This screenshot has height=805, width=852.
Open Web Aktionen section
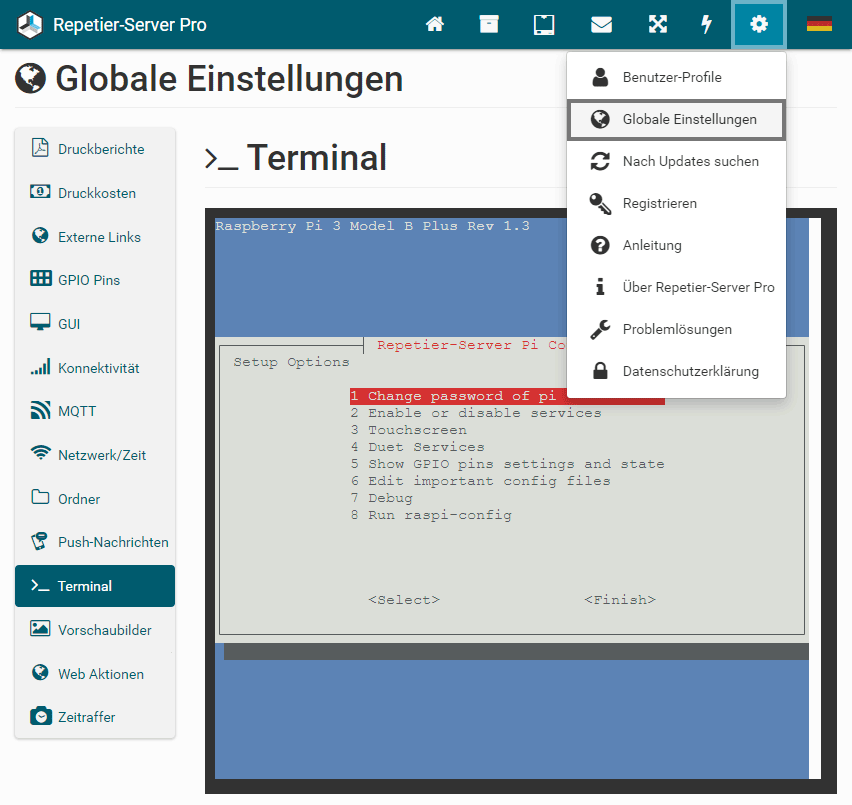tap(95, 674)
